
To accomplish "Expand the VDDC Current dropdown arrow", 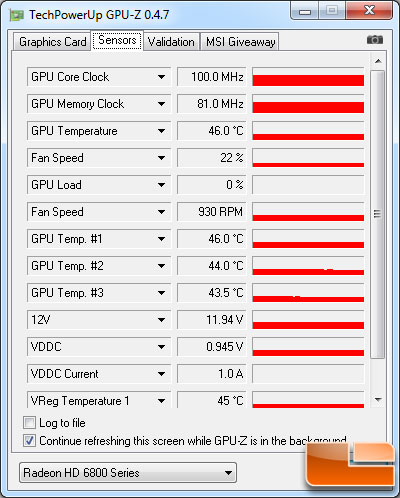I will pyautogui.click(x=162, y=374).
